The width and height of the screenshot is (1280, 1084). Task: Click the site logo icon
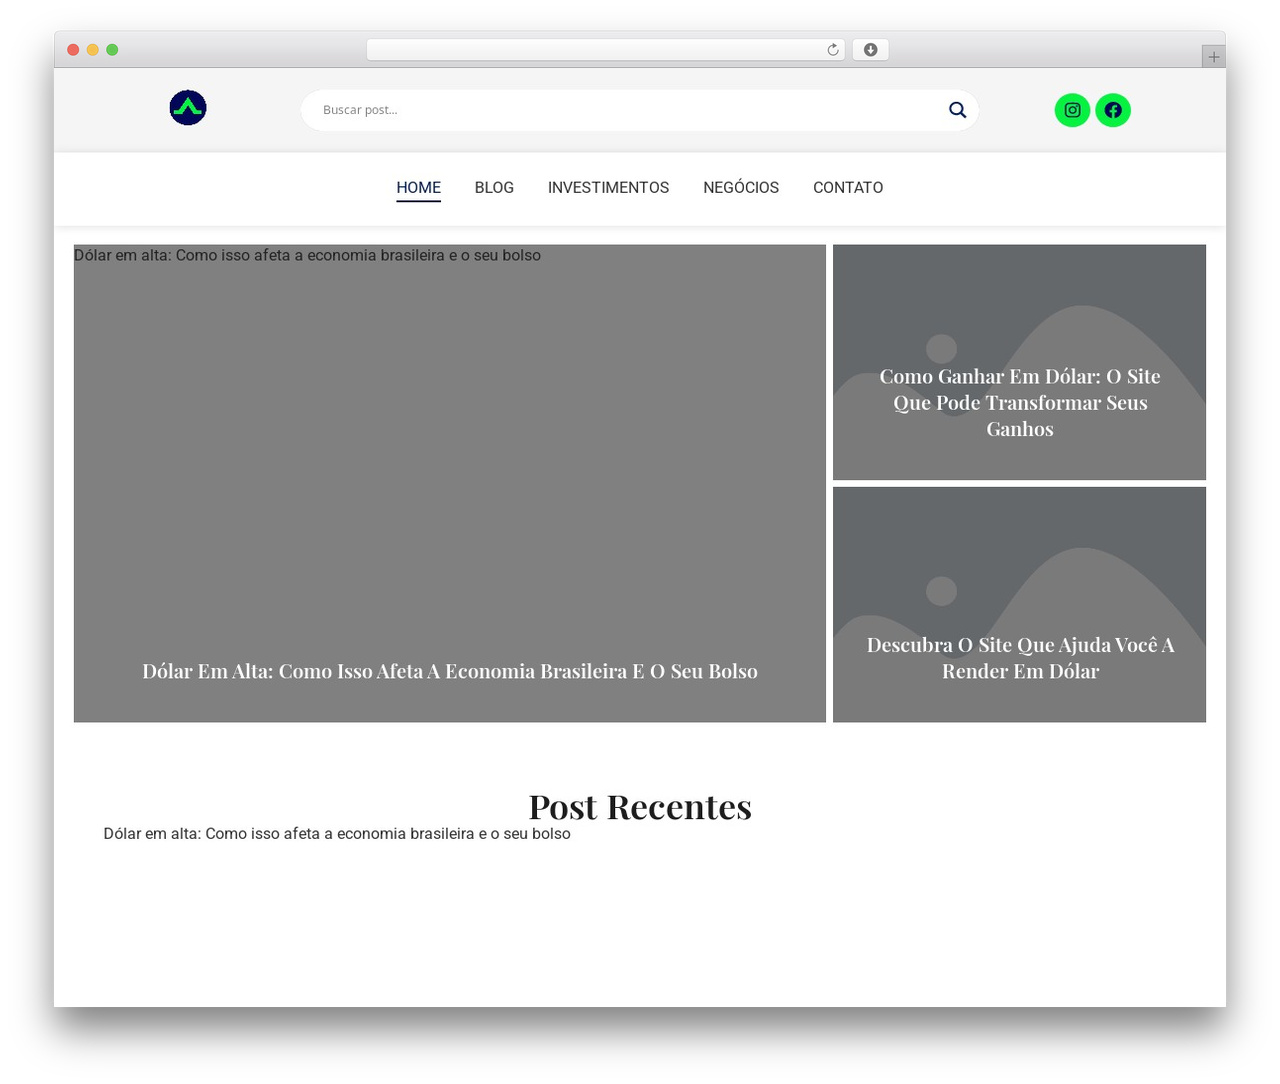[x=188, y=108]
